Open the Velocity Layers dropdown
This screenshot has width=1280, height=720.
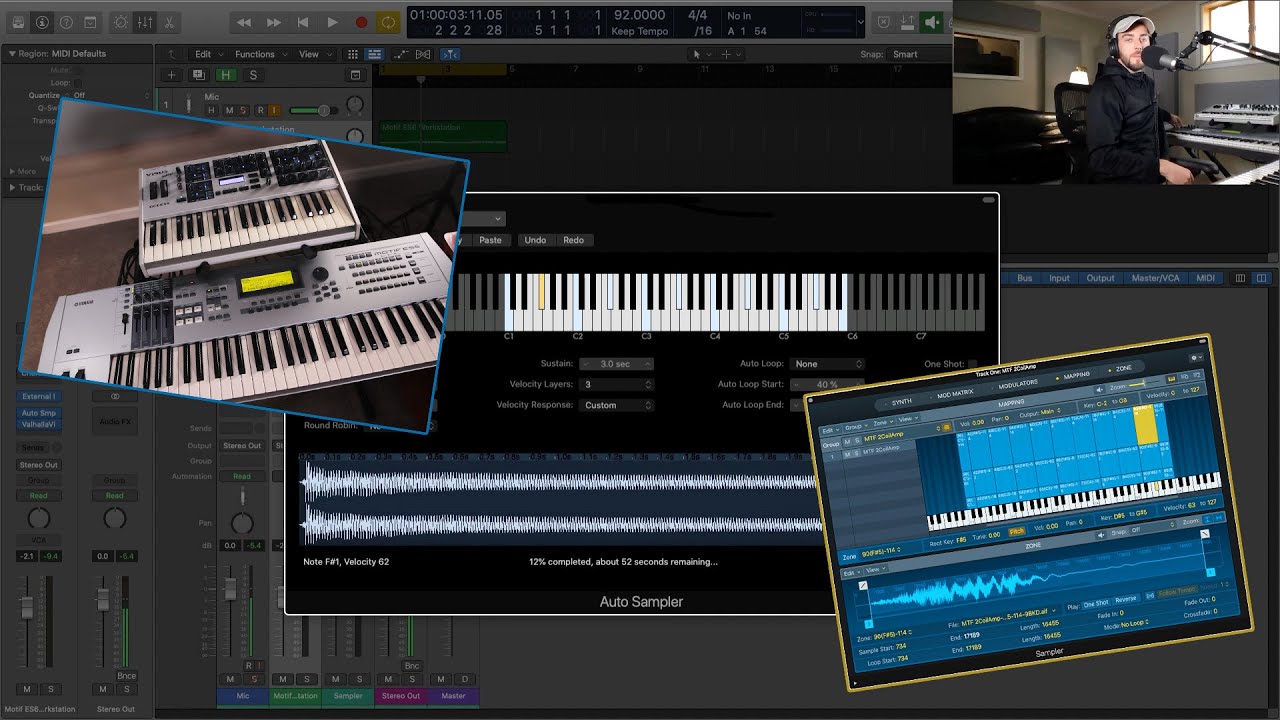pos(616,384)
